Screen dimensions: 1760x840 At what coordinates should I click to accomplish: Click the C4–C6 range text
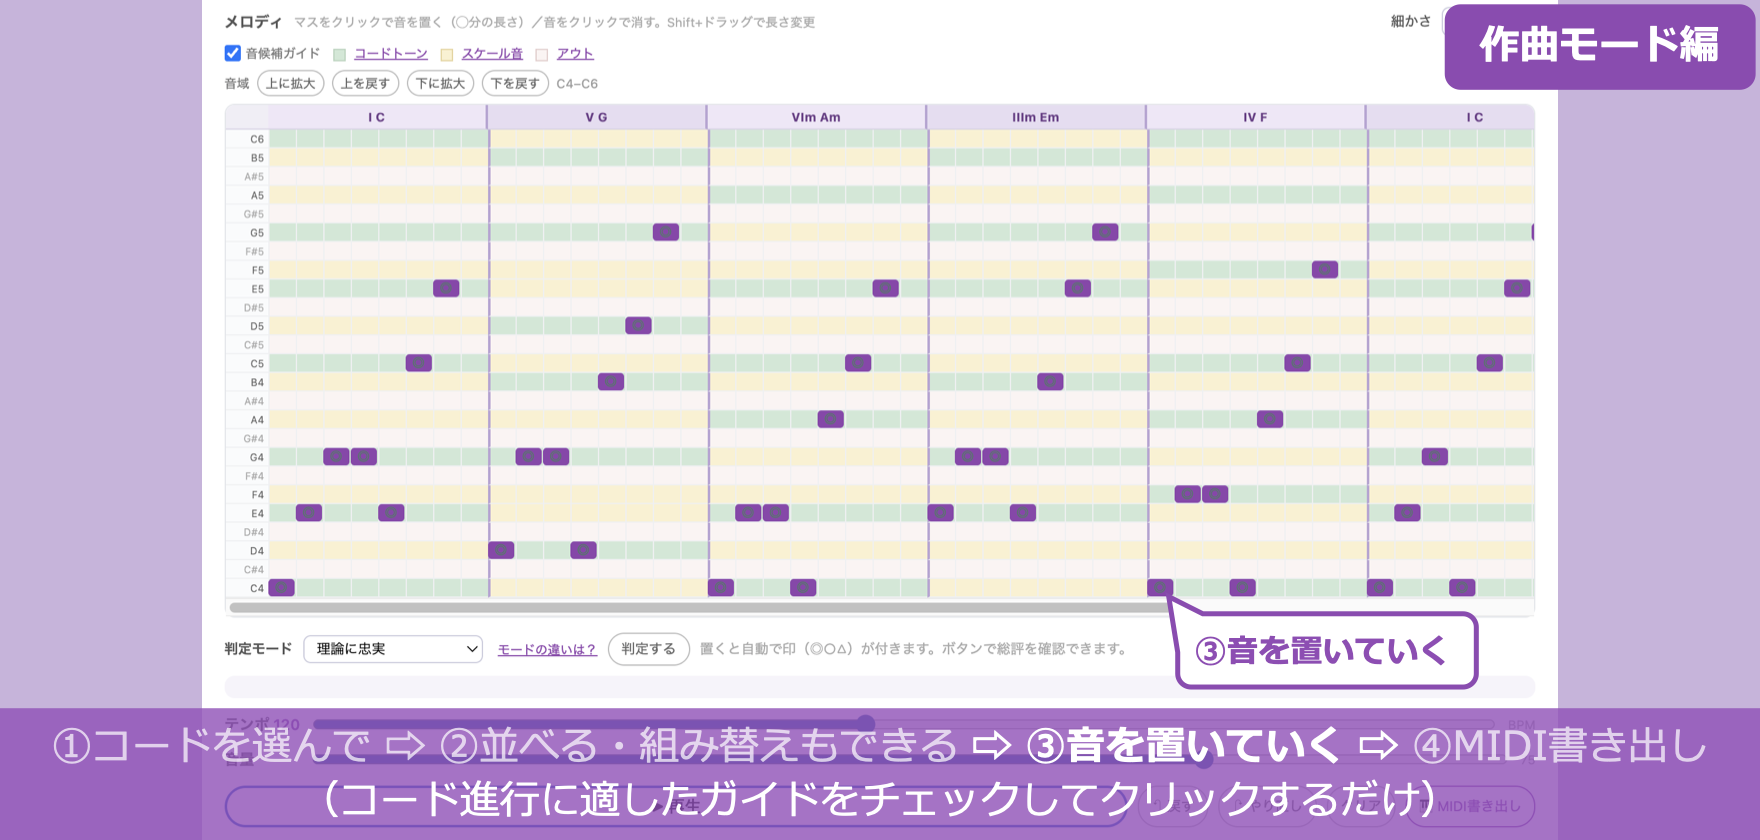(577, 84)
